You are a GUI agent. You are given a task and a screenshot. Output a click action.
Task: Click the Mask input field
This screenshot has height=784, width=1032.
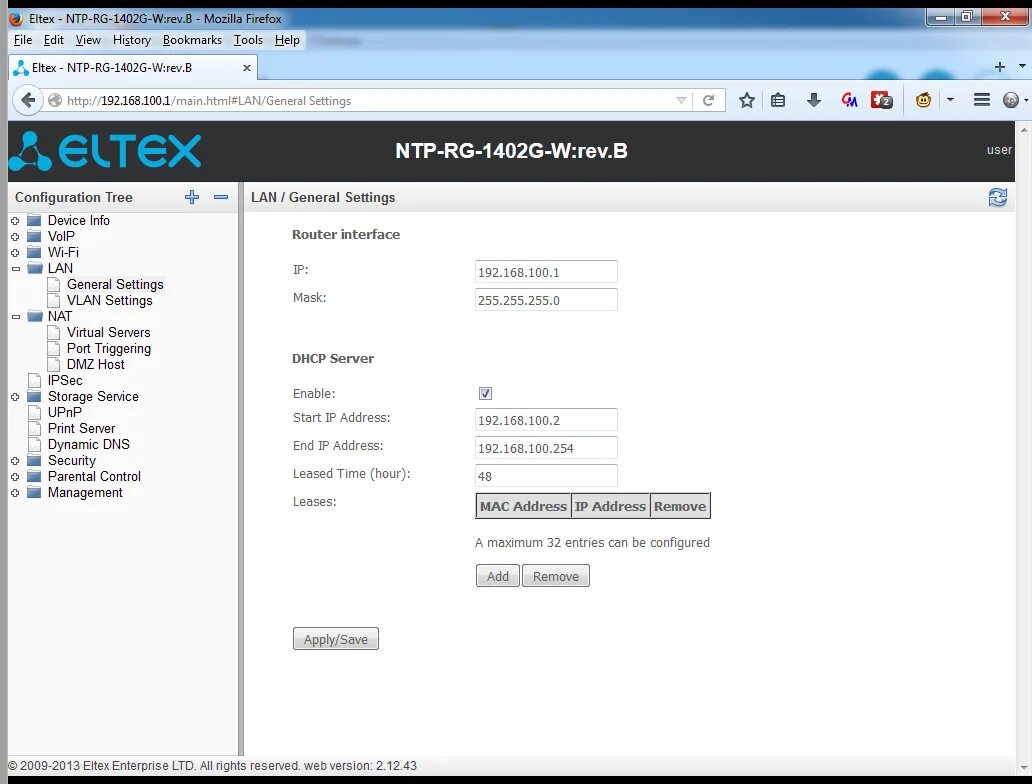(546, 300)
